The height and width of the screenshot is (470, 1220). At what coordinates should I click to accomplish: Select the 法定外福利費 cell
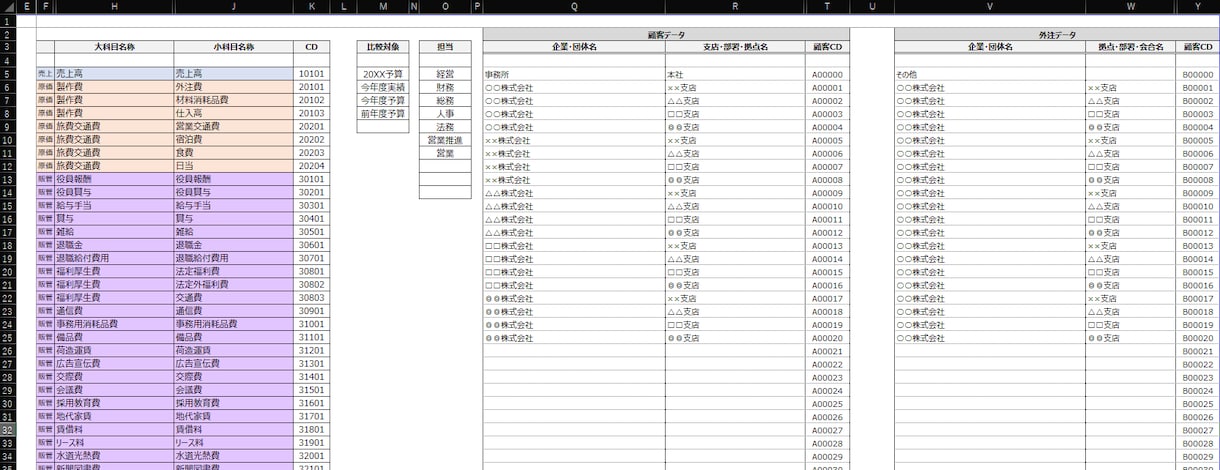[233, 284]
